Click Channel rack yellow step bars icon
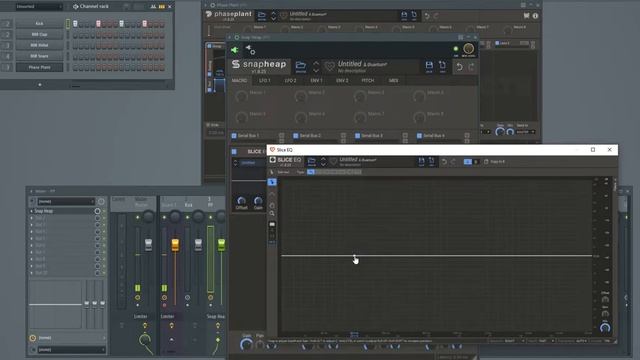 pyautogui.click(x=162, y=7)
